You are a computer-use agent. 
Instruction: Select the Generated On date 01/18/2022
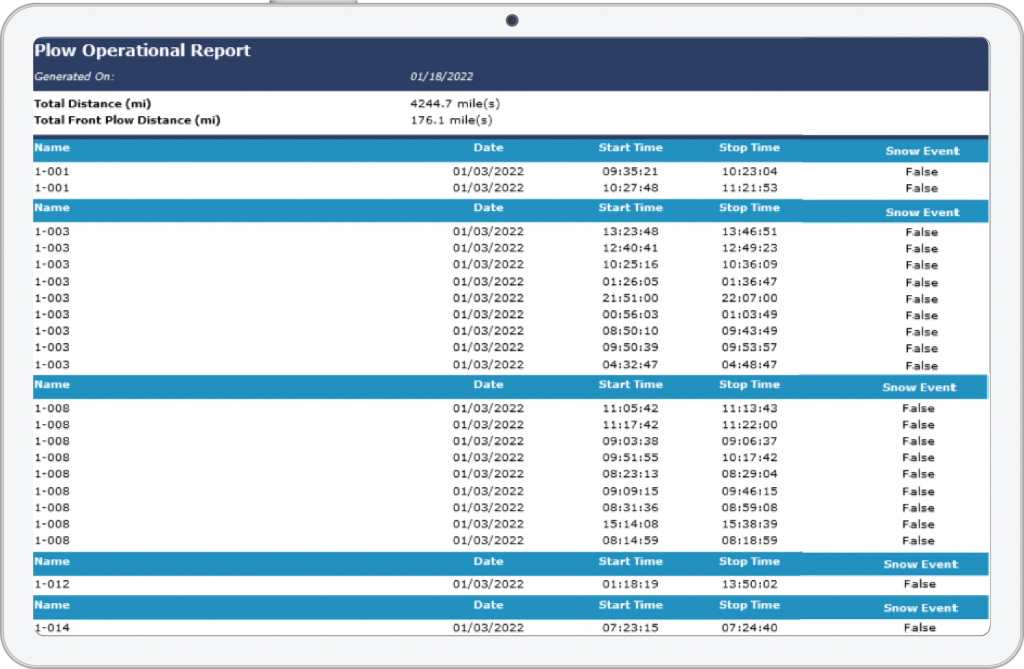coord(441,76)
